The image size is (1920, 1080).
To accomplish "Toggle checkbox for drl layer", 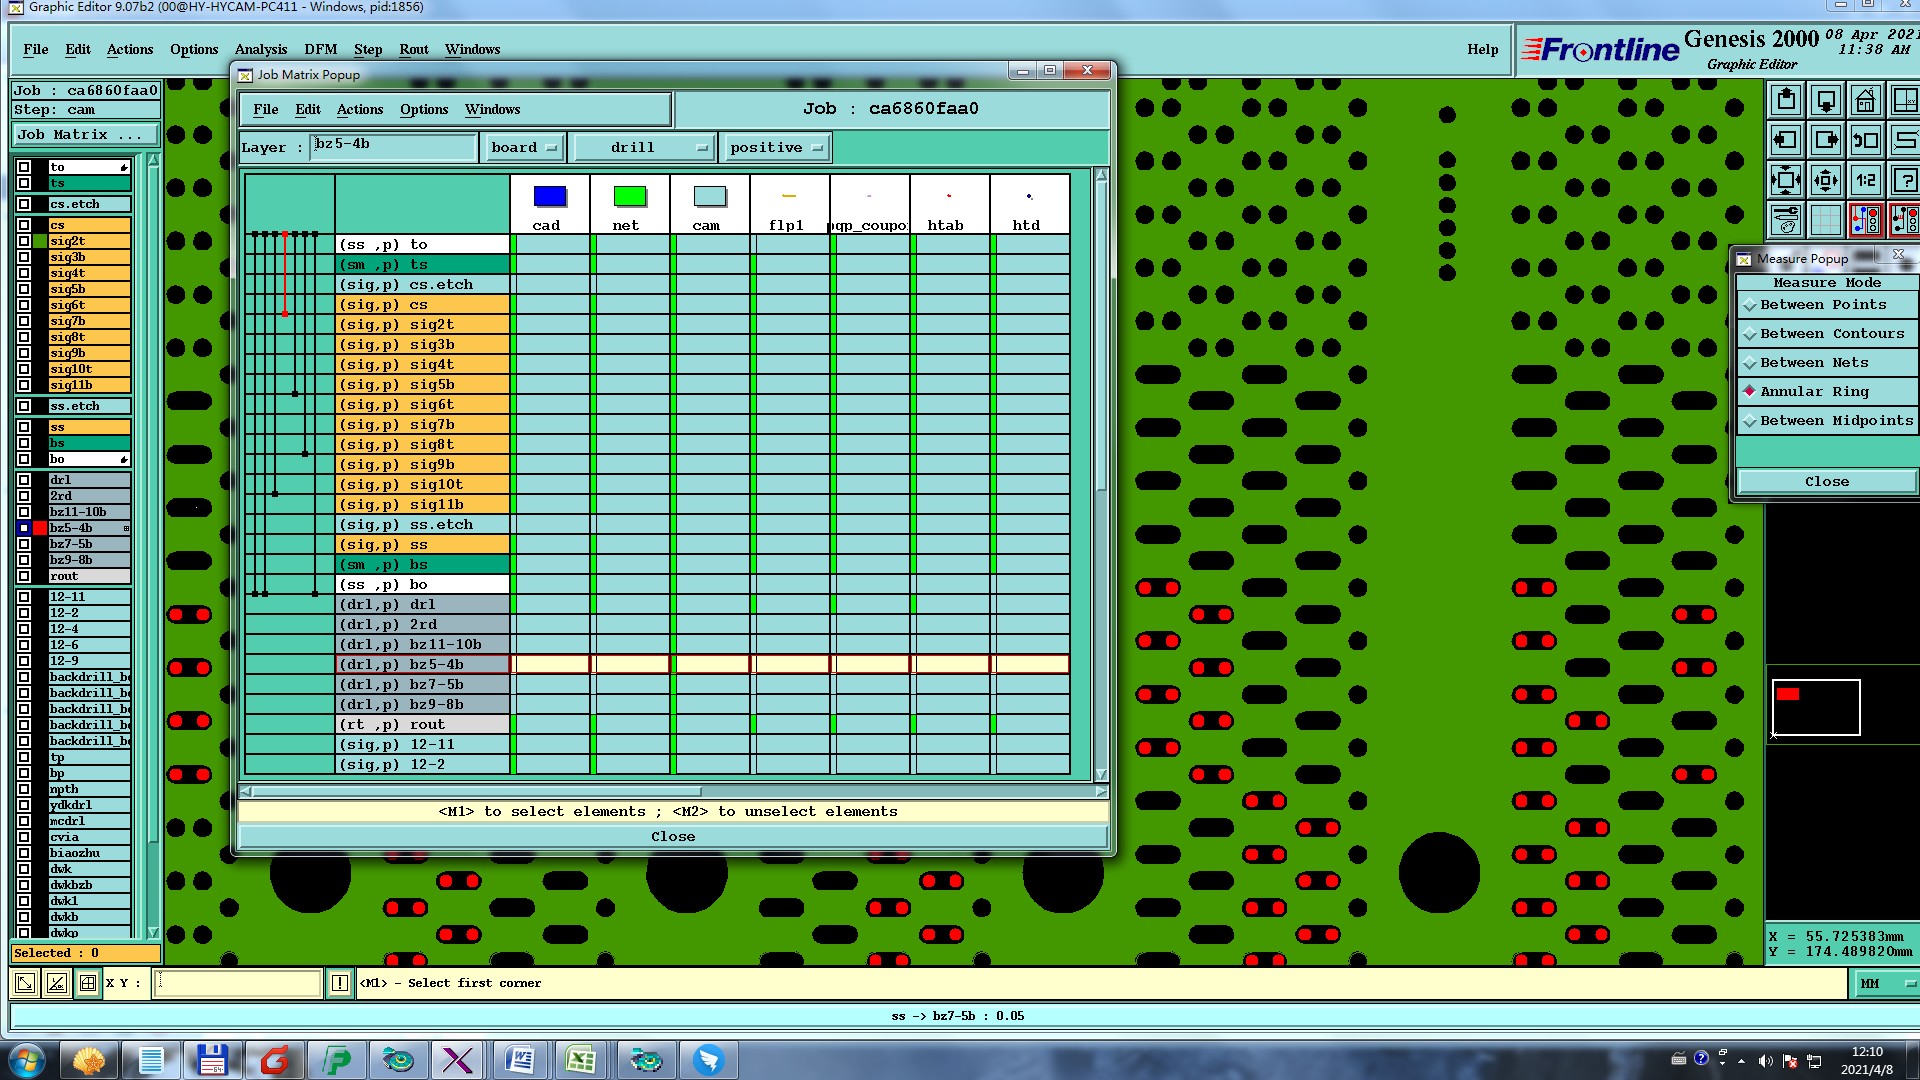I will [24, 480].
